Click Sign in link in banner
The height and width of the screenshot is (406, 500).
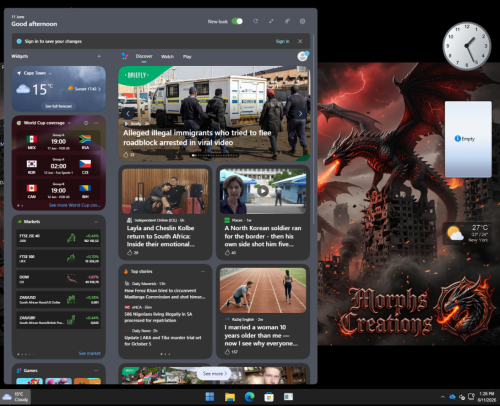282,41
